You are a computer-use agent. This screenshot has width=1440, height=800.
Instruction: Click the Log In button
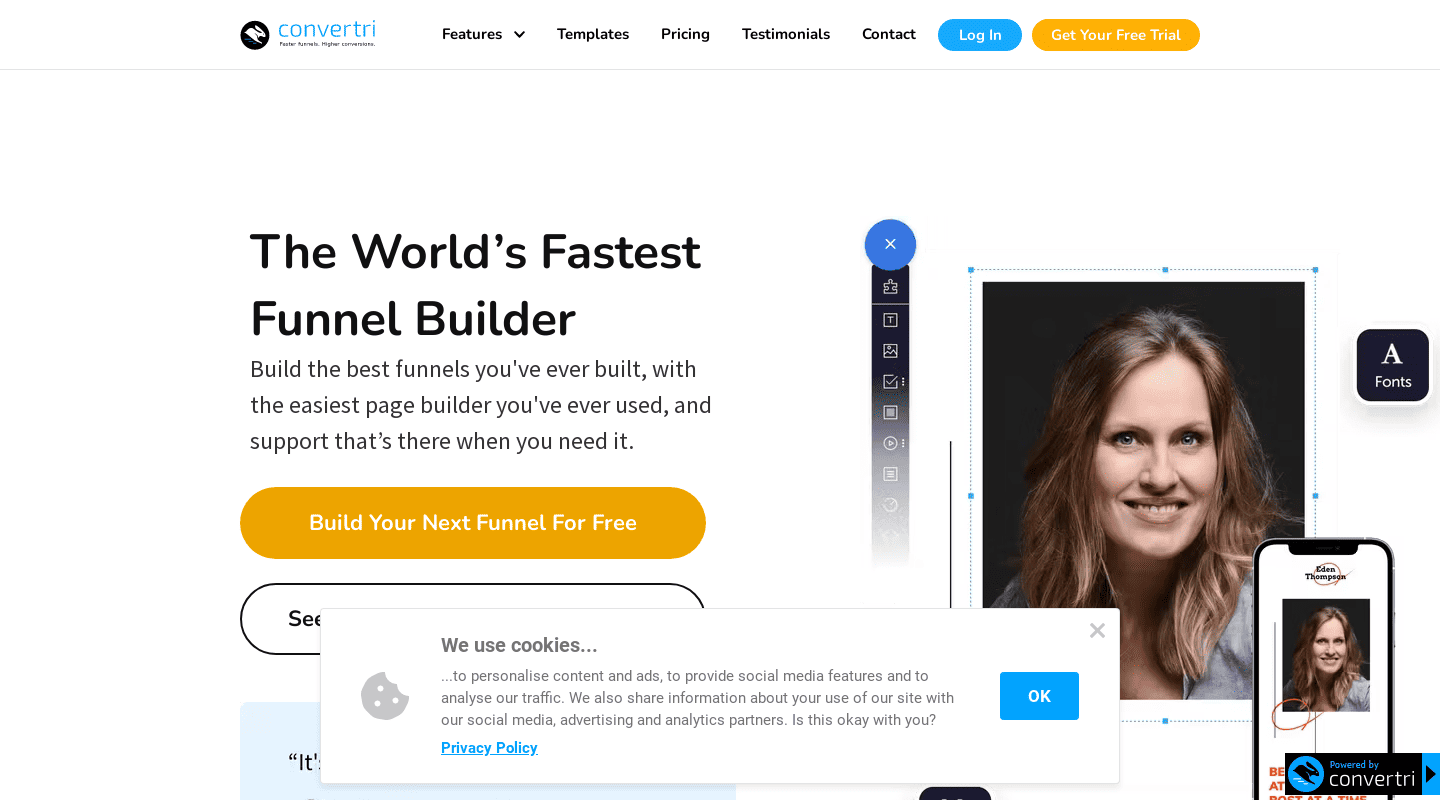coord(980,35)
